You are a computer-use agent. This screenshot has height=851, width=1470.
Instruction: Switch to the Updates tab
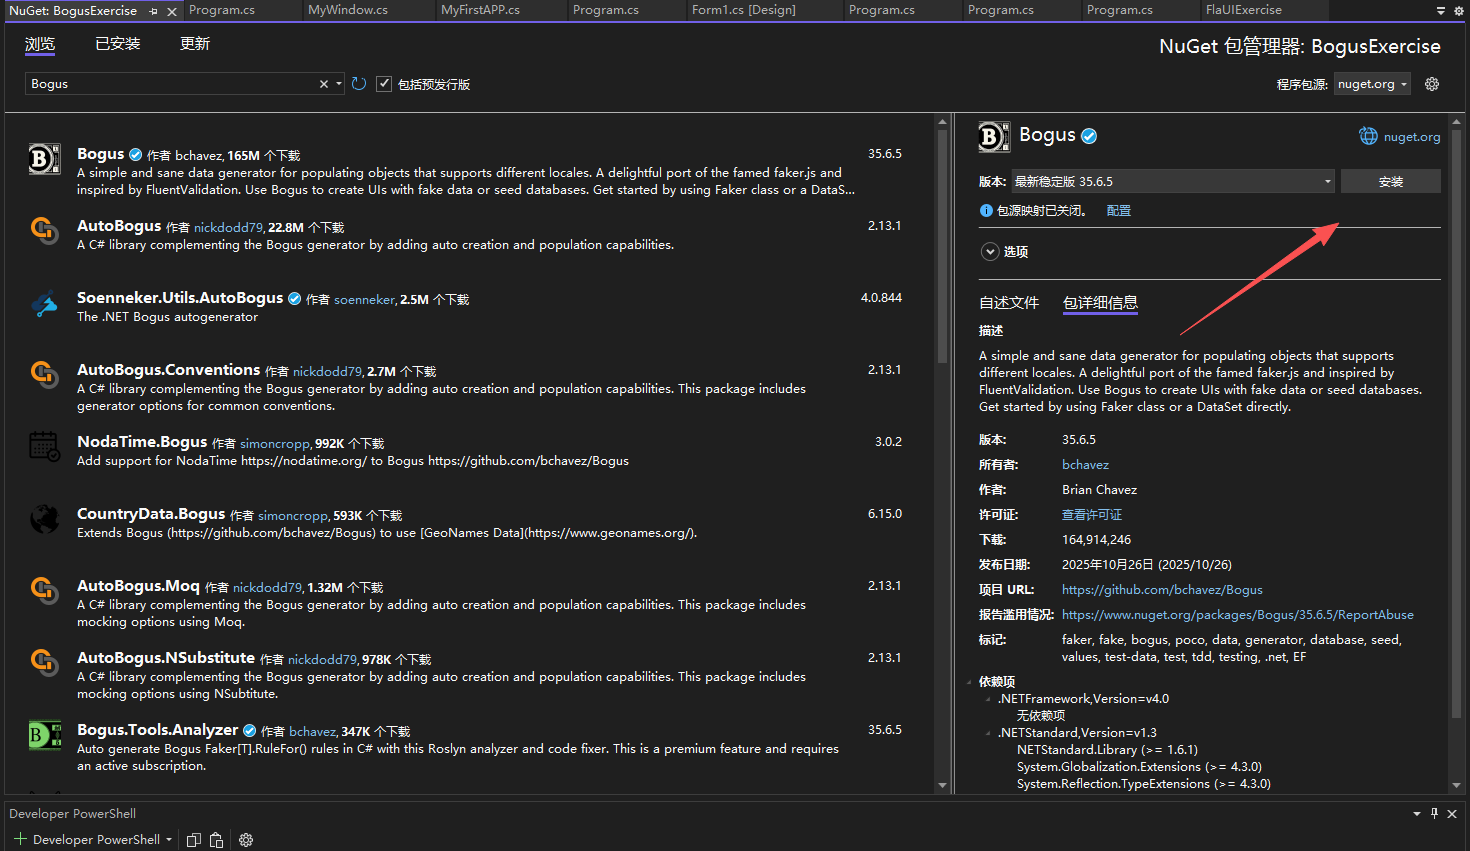[195, 44]
